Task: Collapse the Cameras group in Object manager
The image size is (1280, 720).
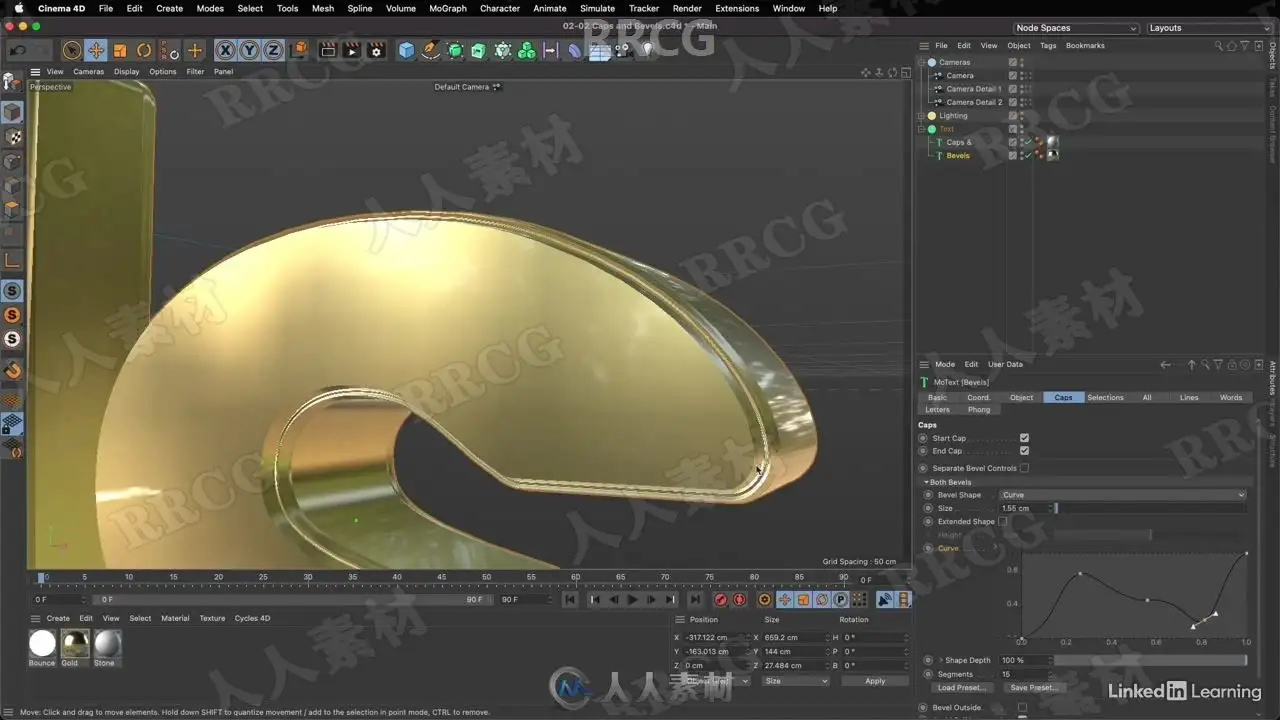Action: (922, 62)
